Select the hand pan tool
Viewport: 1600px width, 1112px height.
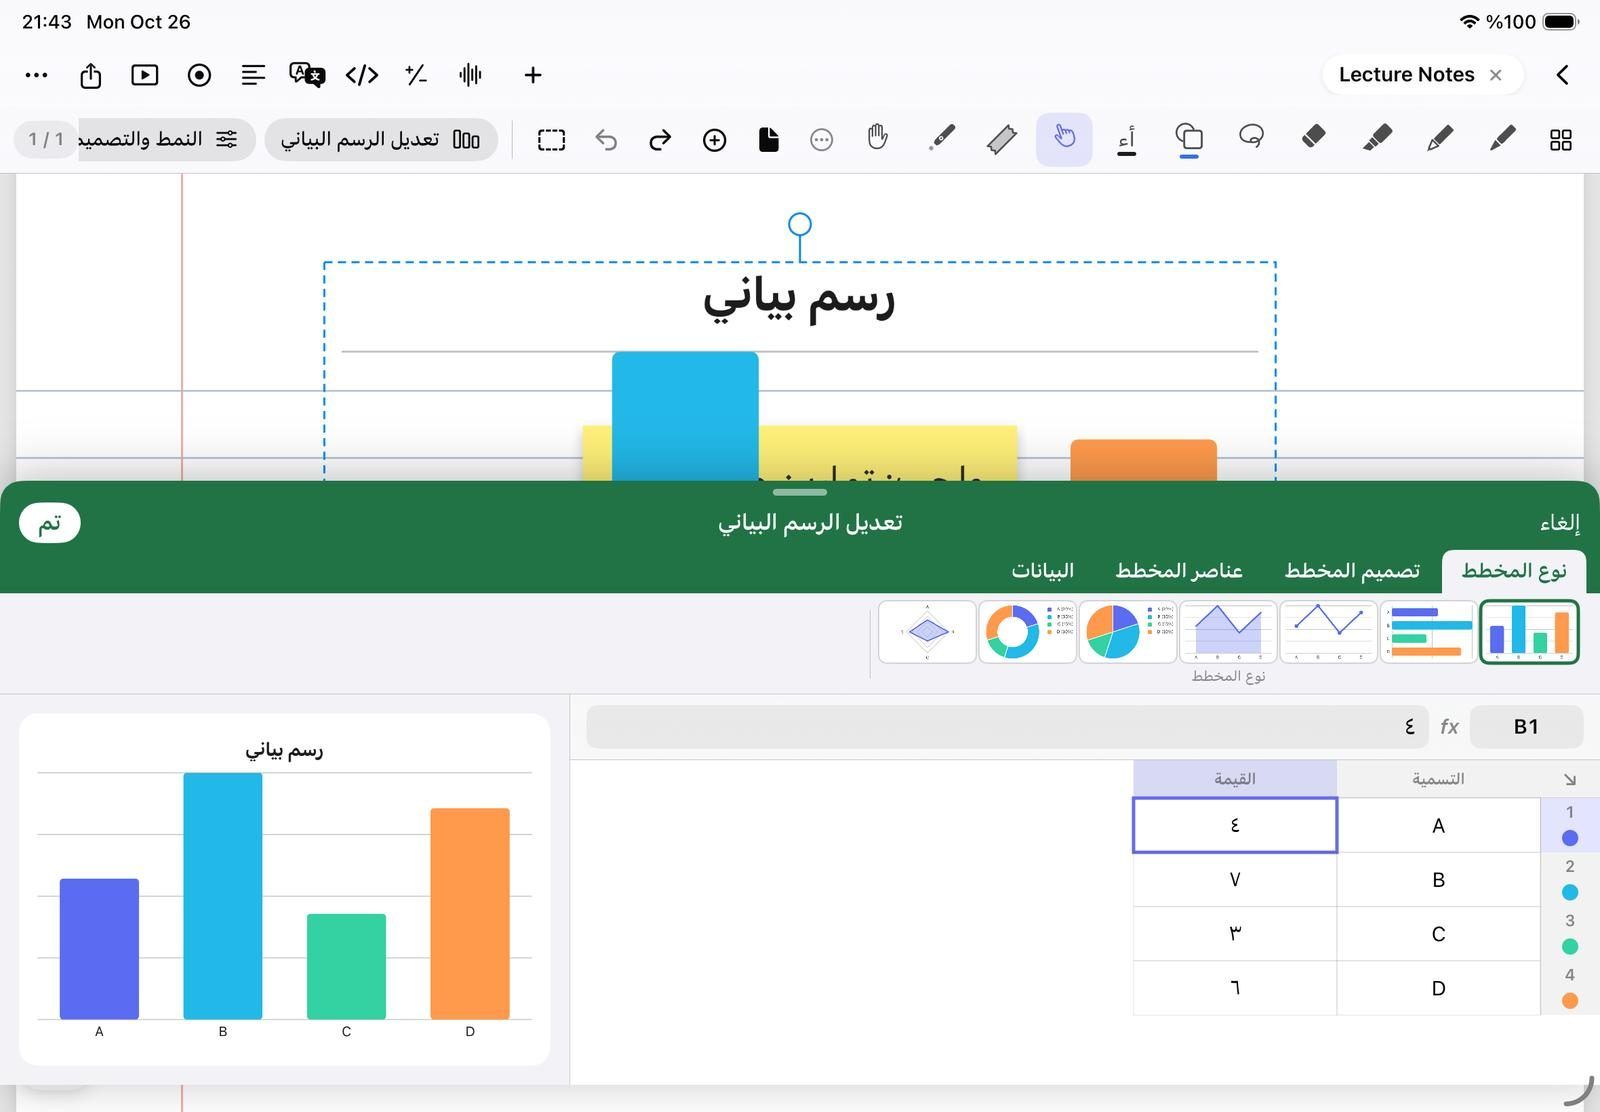(x=877, y=138)
